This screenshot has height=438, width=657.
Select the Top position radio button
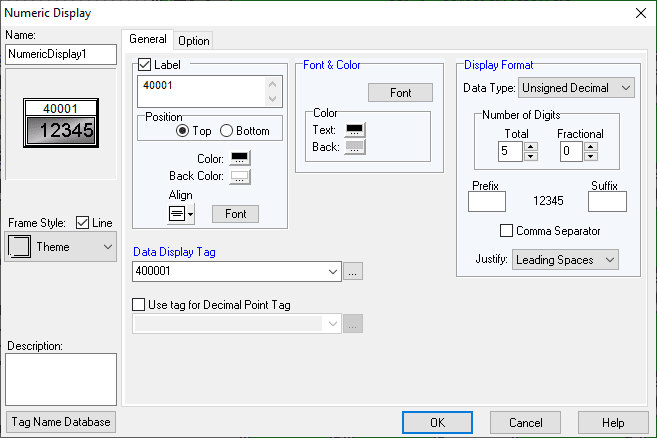[x=182, y=131]
